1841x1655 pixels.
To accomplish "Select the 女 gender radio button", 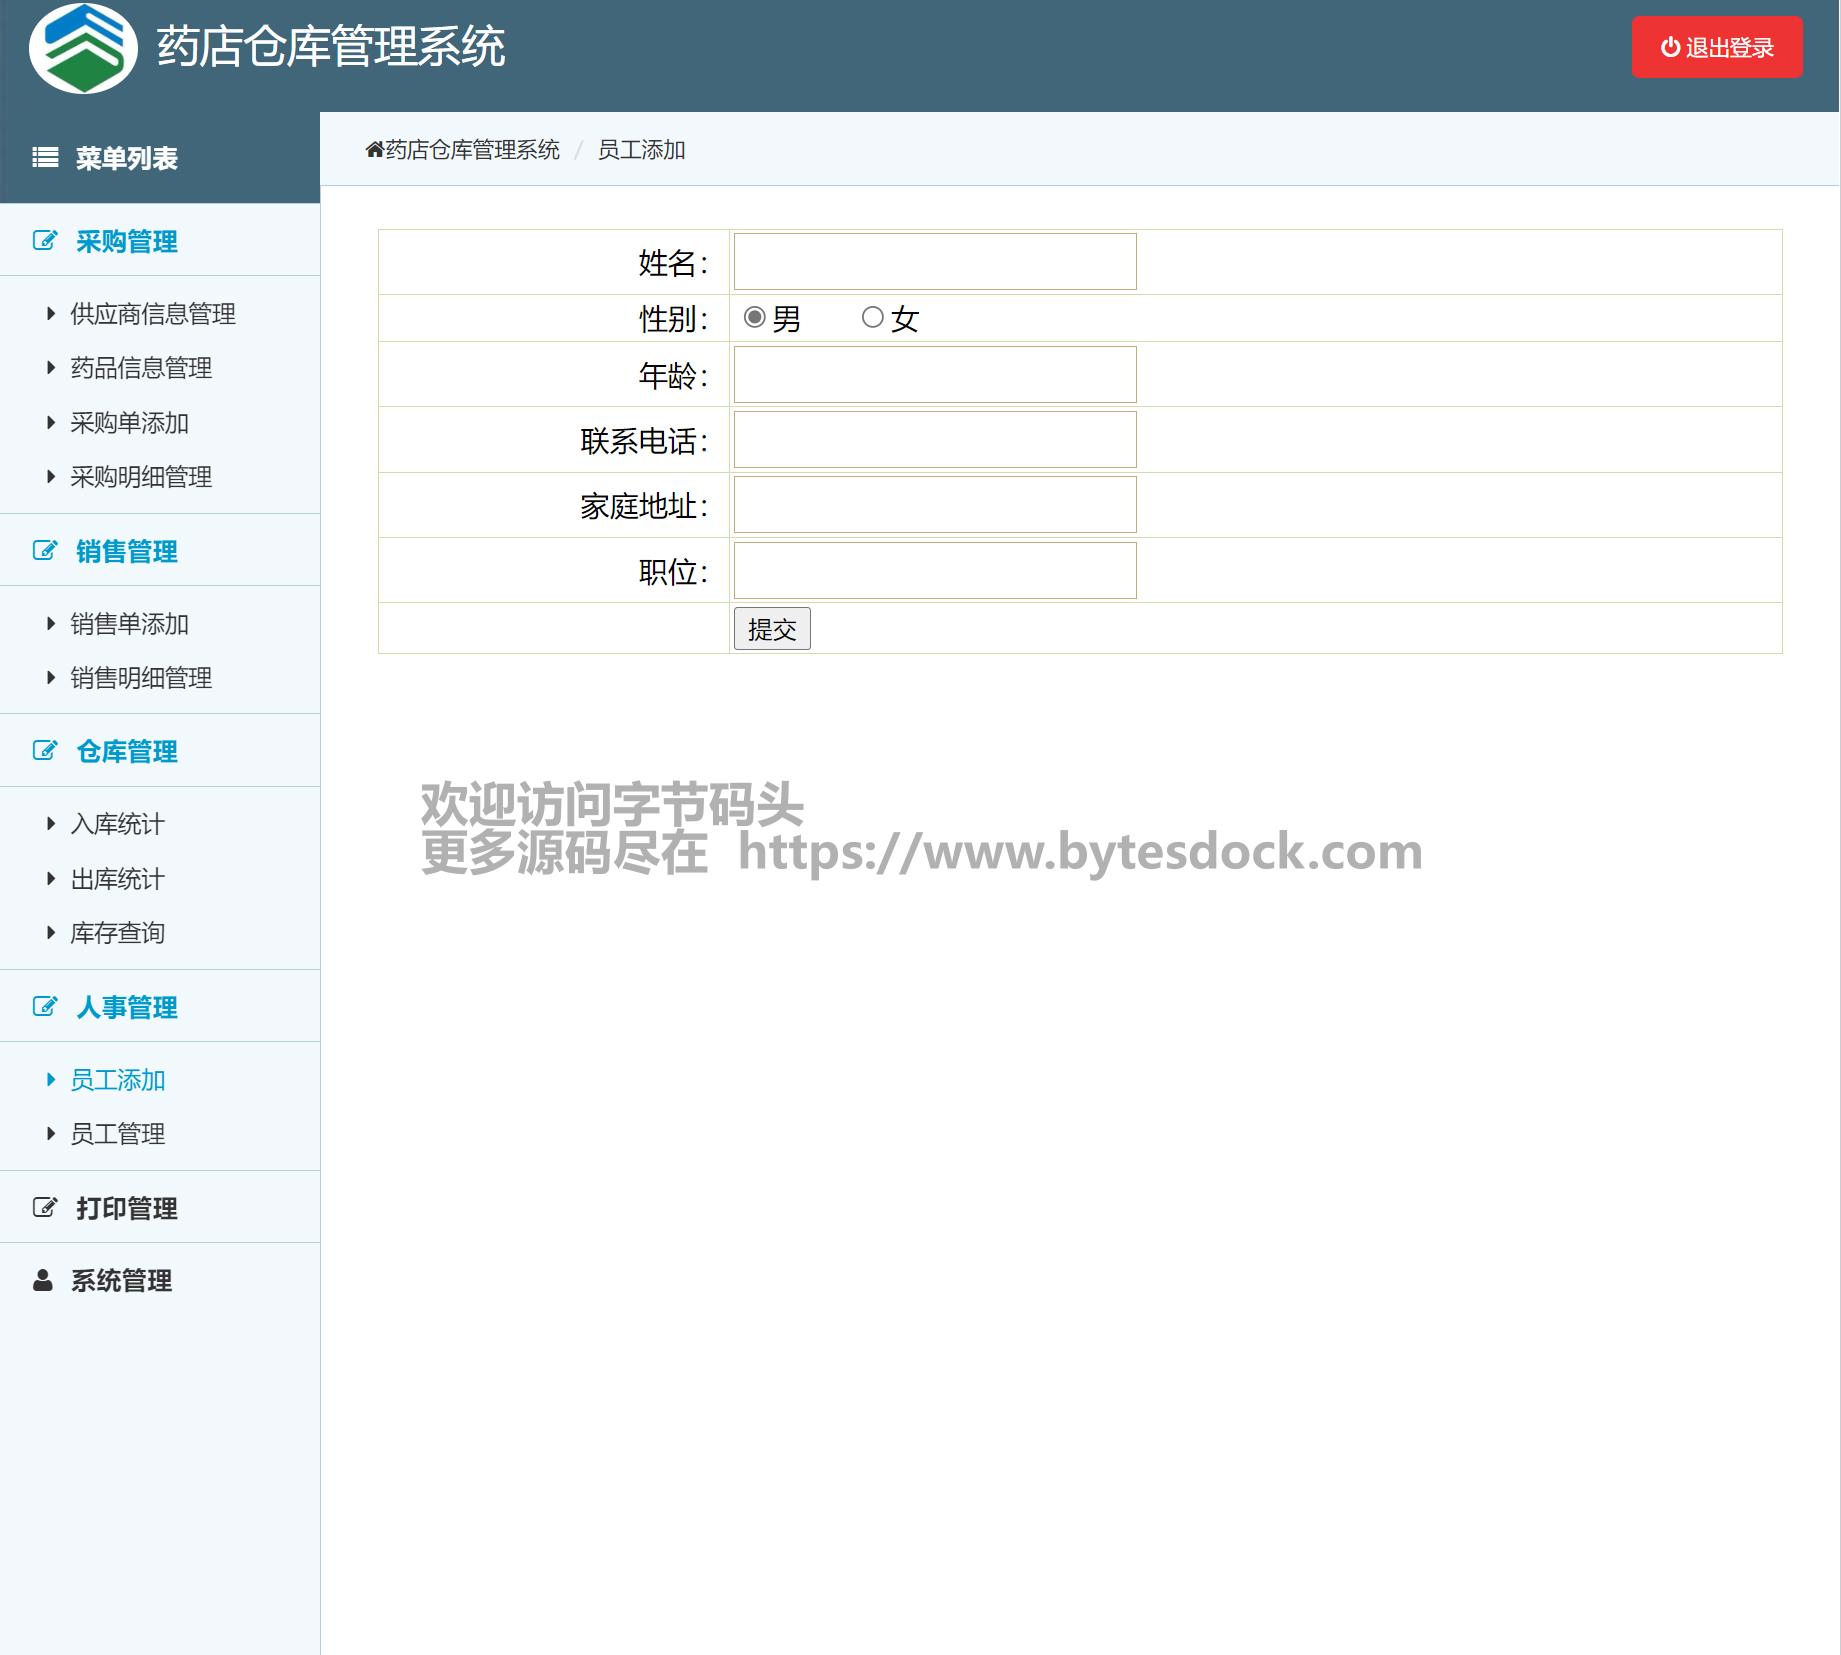I will (x=872, y=318).
